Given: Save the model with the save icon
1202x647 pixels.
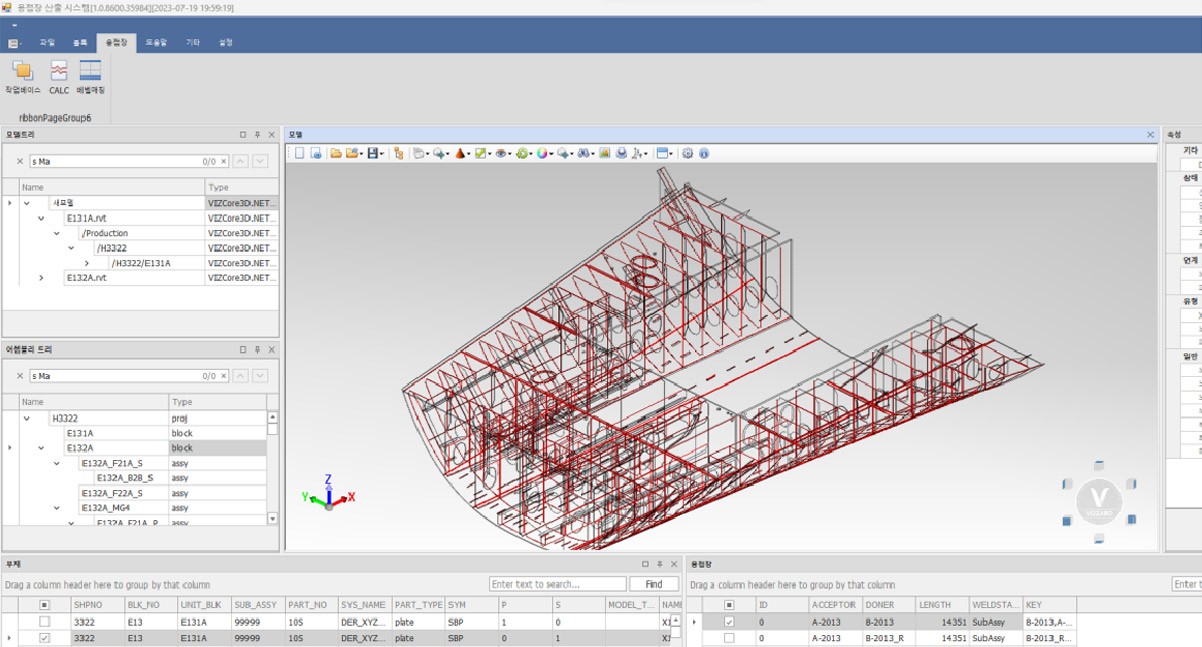Looking at the screenshot, I should coord(372,153).
